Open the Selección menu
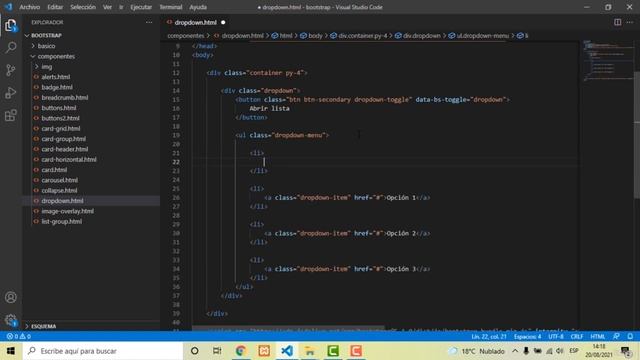Viewport: 640px width, 360px height. [x=82, y=7]
